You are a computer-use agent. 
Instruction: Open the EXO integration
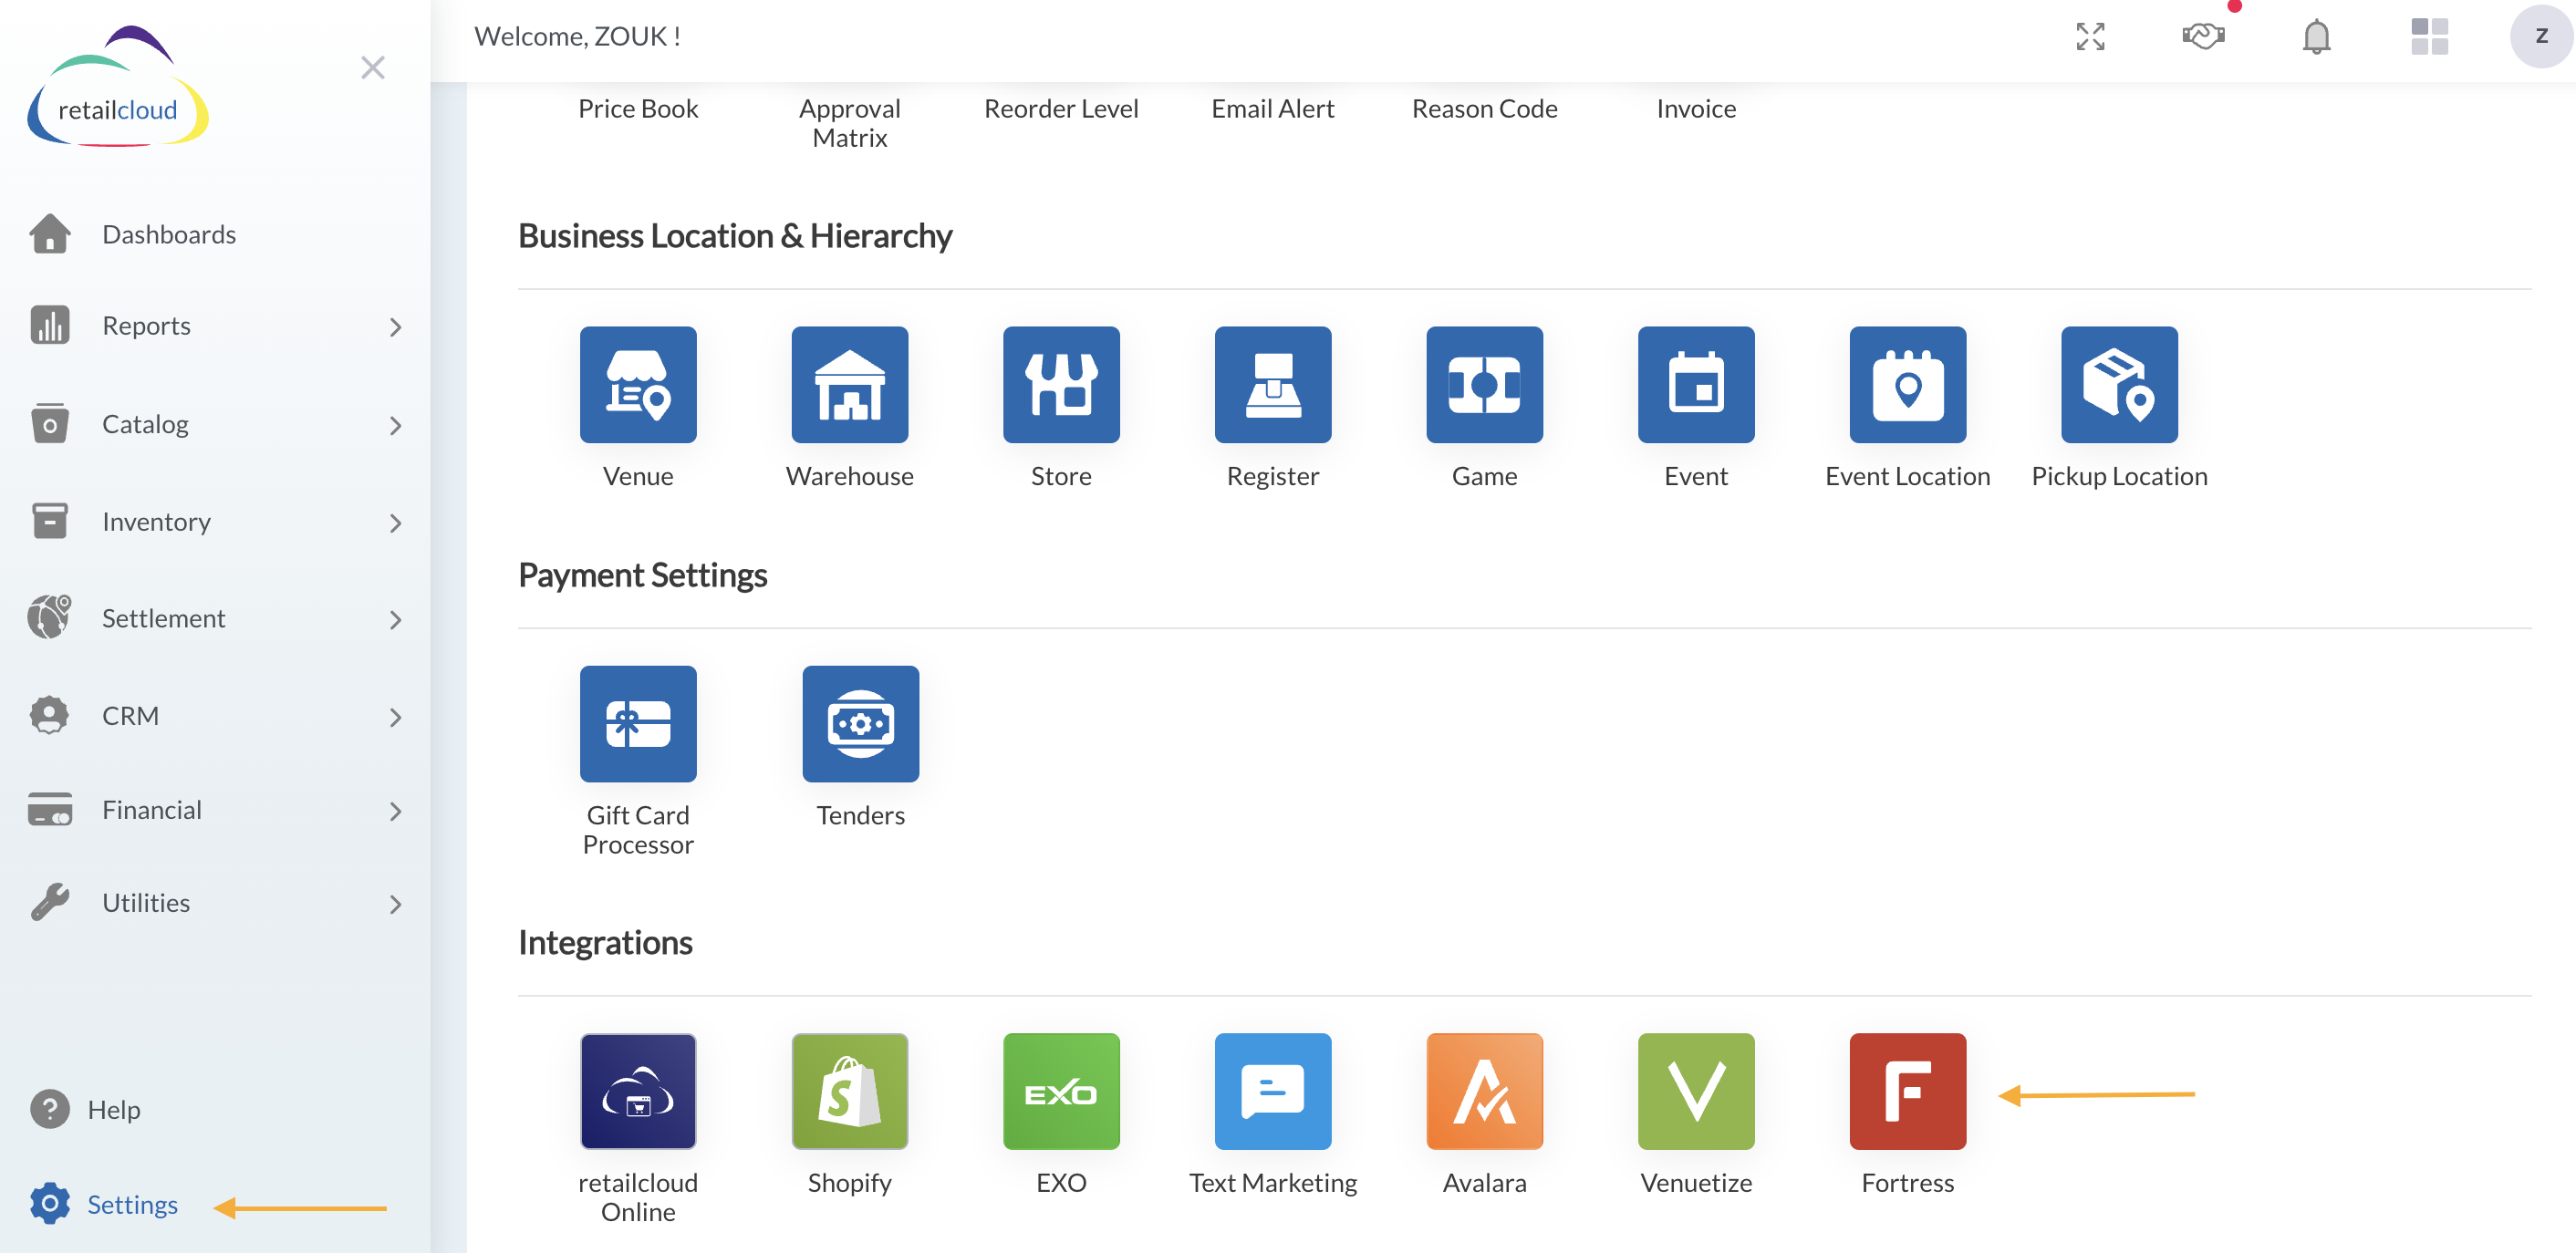pos(1061,1091)
